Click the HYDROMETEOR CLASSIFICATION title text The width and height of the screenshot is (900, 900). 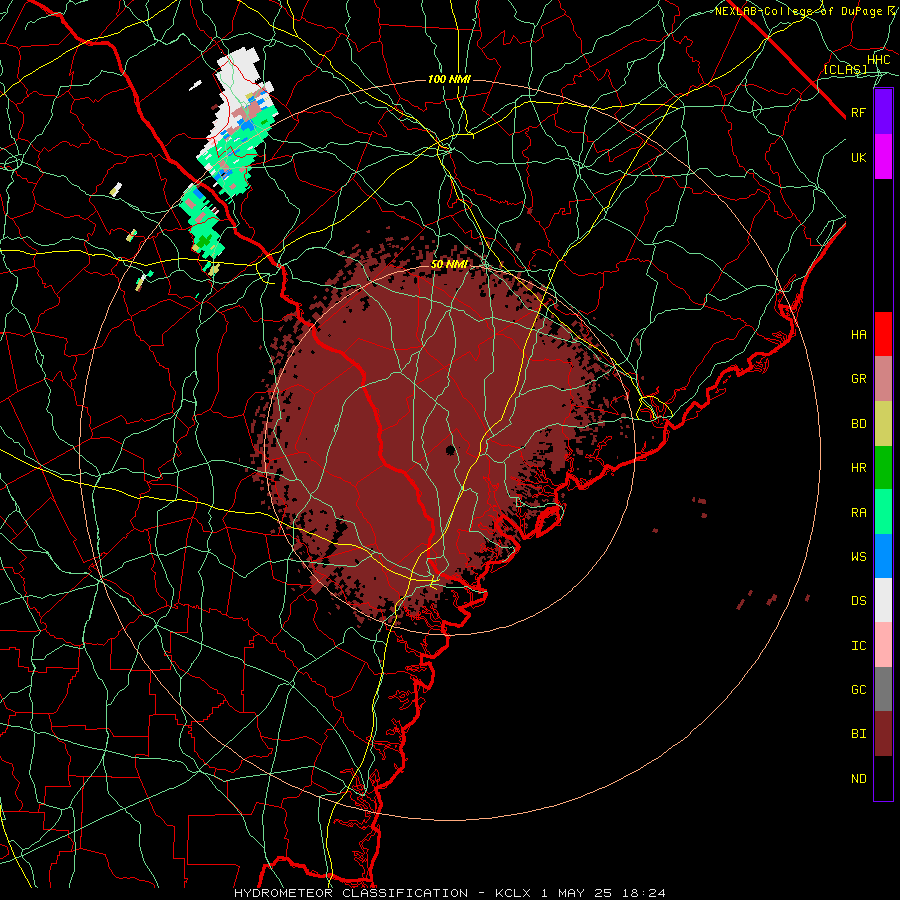pyautogui.click(x=351, y=893)
